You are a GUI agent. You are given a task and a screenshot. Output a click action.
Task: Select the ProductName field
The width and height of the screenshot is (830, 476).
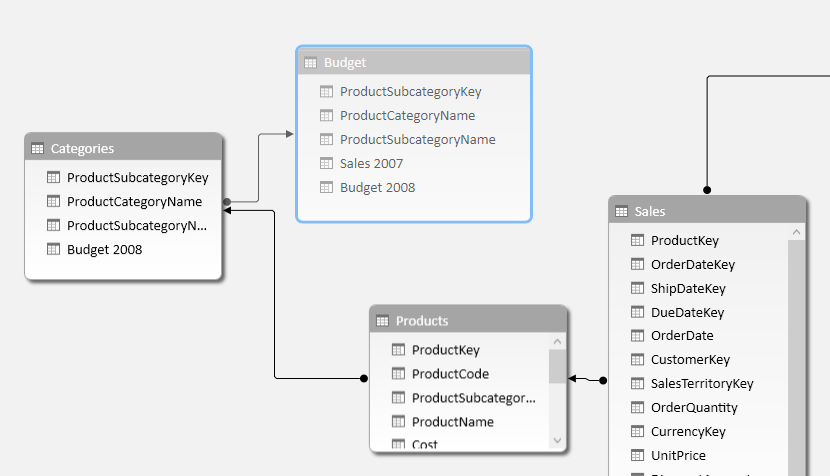click(x=453, y=422)
